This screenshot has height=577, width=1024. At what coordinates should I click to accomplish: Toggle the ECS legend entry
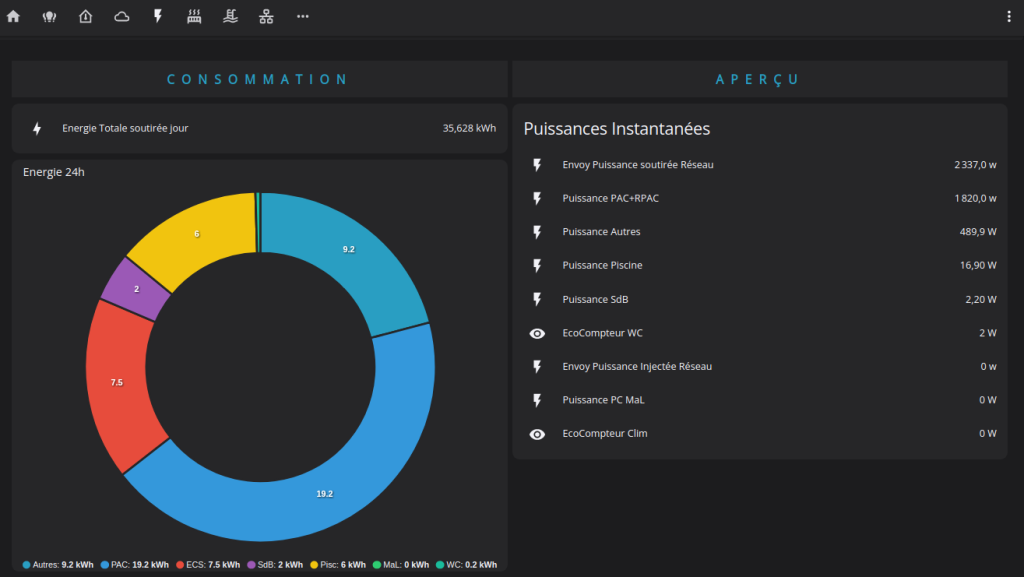point(208,565)
